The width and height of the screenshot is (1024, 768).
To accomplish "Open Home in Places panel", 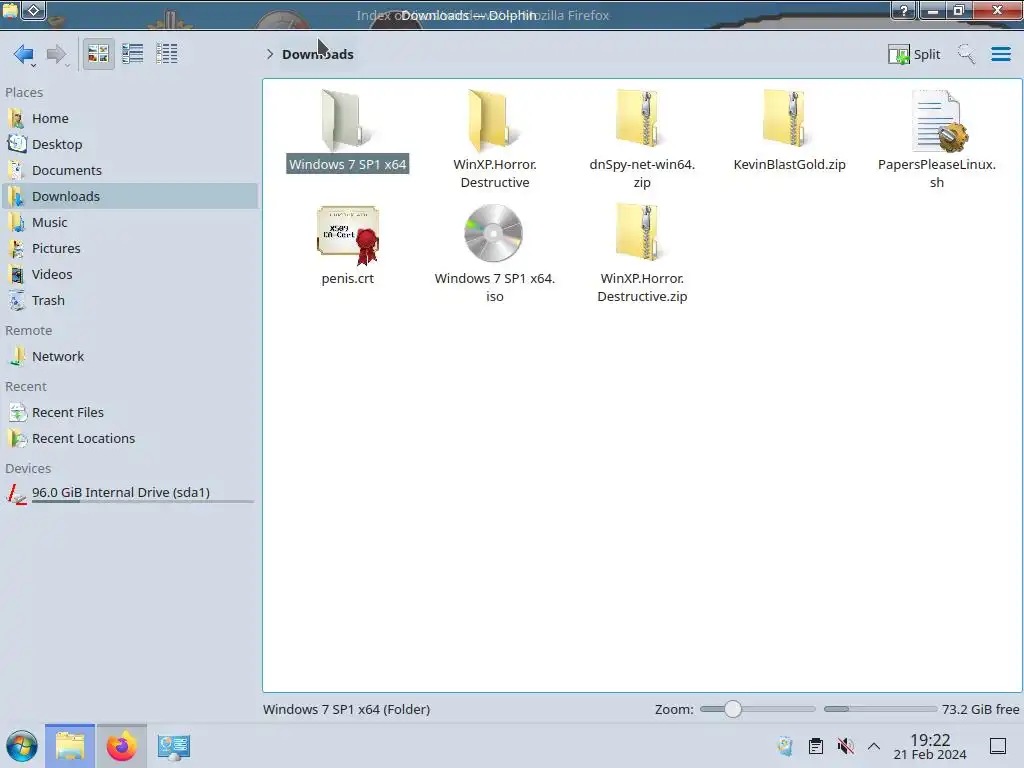I will 129,118.
